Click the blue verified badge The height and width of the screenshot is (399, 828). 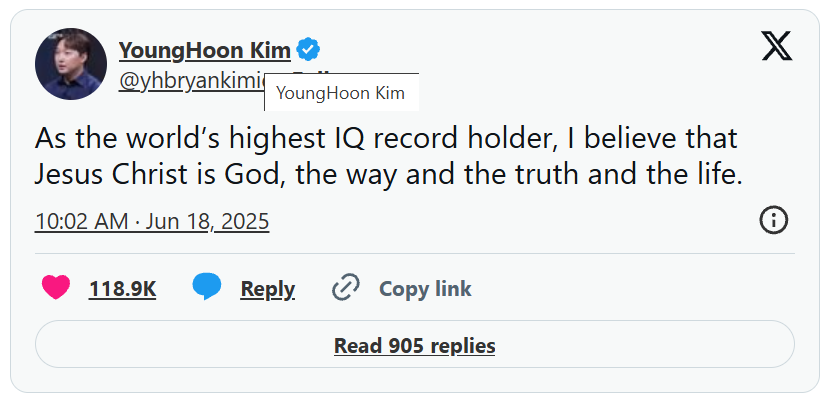(308, 50)
